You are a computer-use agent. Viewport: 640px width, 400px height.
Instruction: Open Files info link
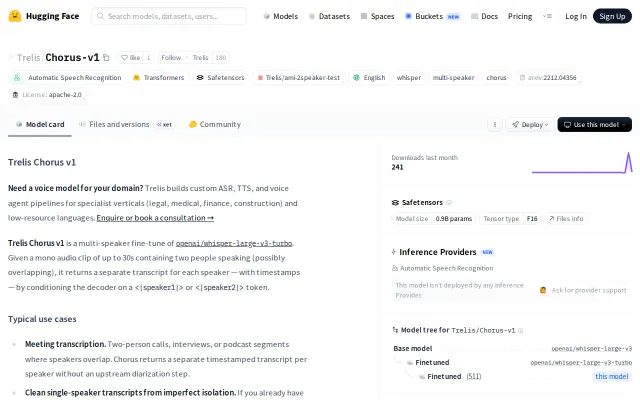point(566,219)
